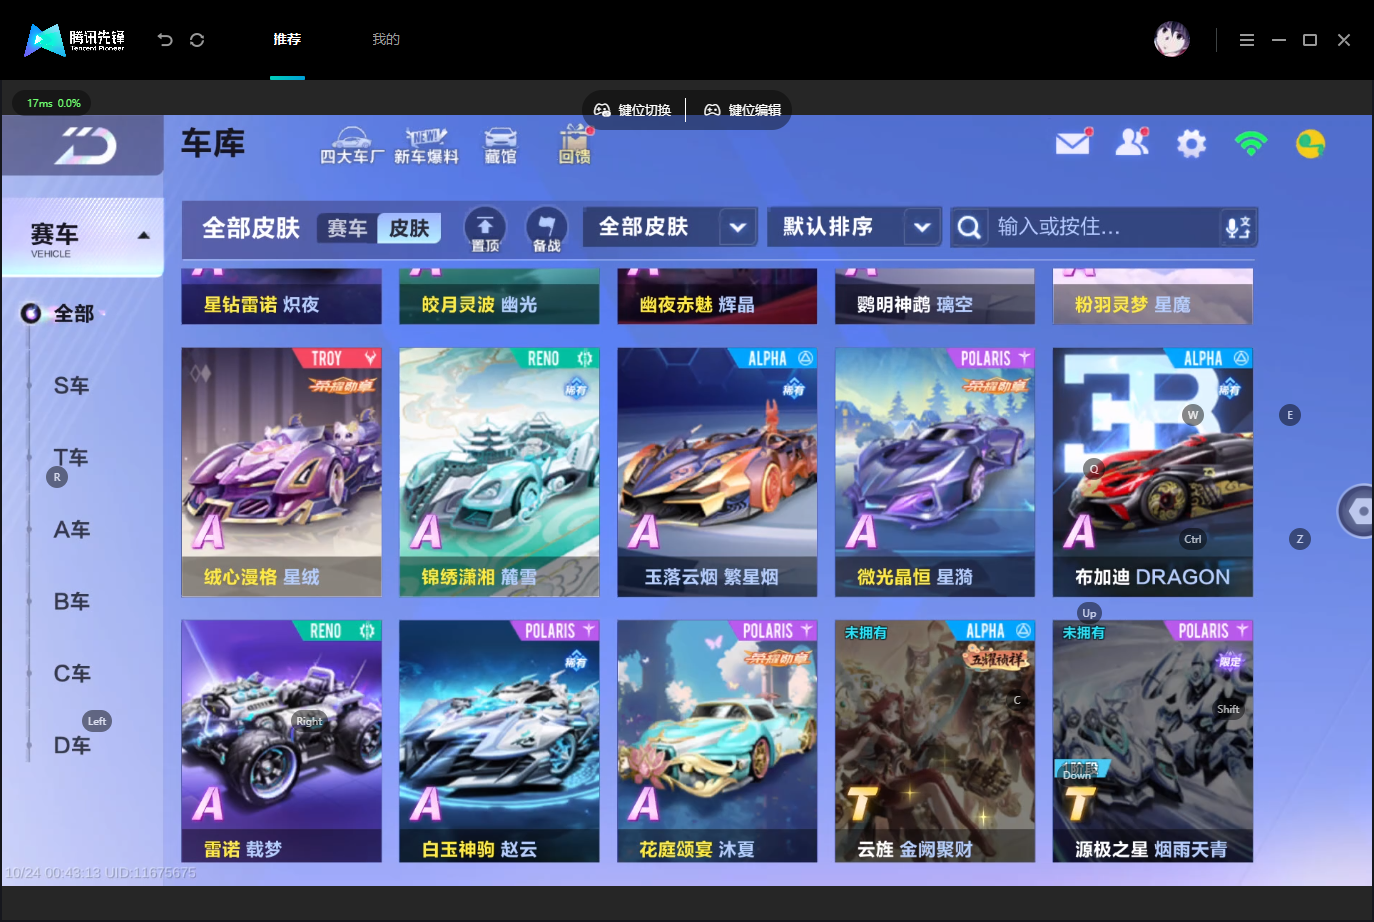1374x922 pixels.
Task: Click the Tencent Pioneer logo
Action: tap(75, 40)
